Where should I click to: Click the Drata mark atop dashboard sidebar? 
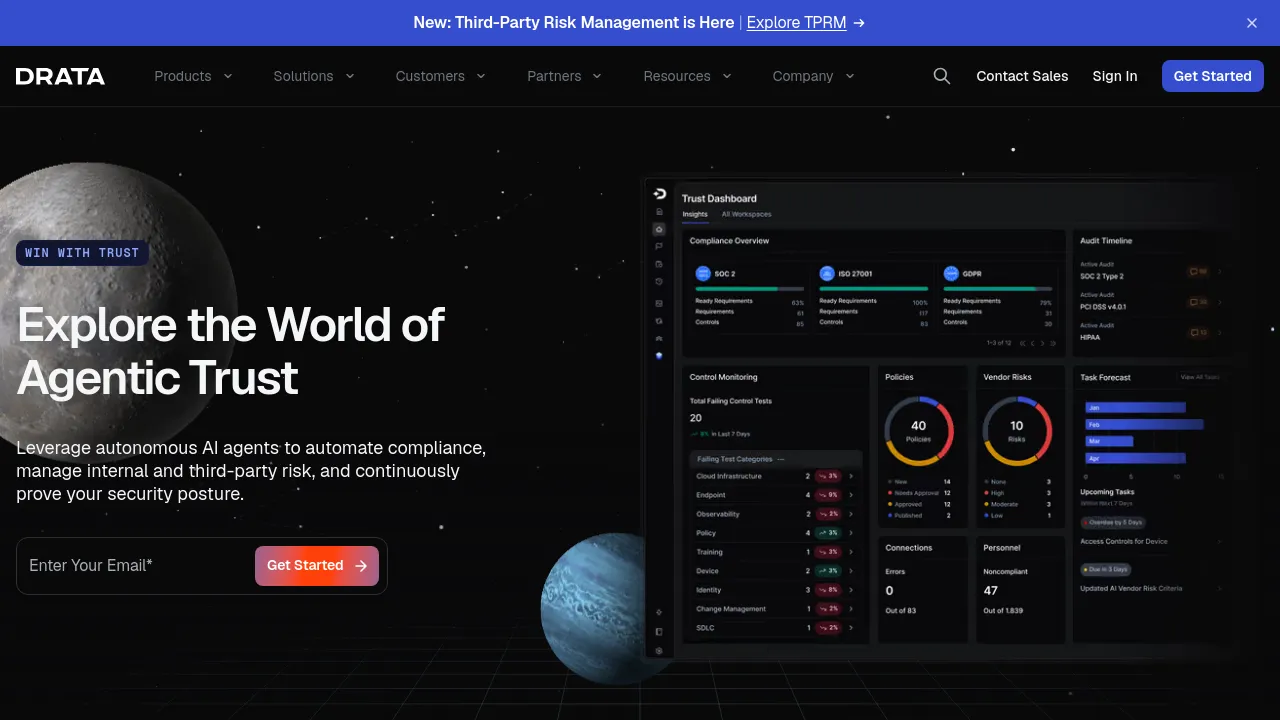(659, 194)
